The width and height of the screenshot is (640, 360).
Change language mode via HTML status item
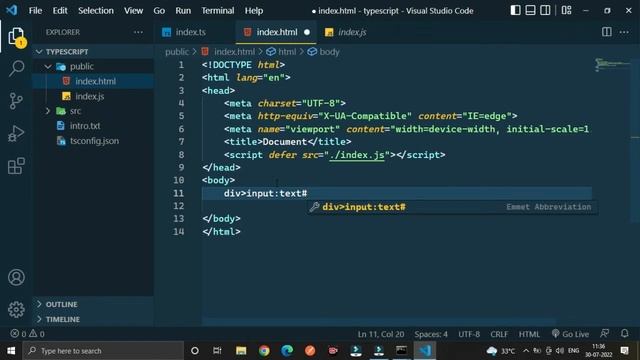(x=529, y=334)
